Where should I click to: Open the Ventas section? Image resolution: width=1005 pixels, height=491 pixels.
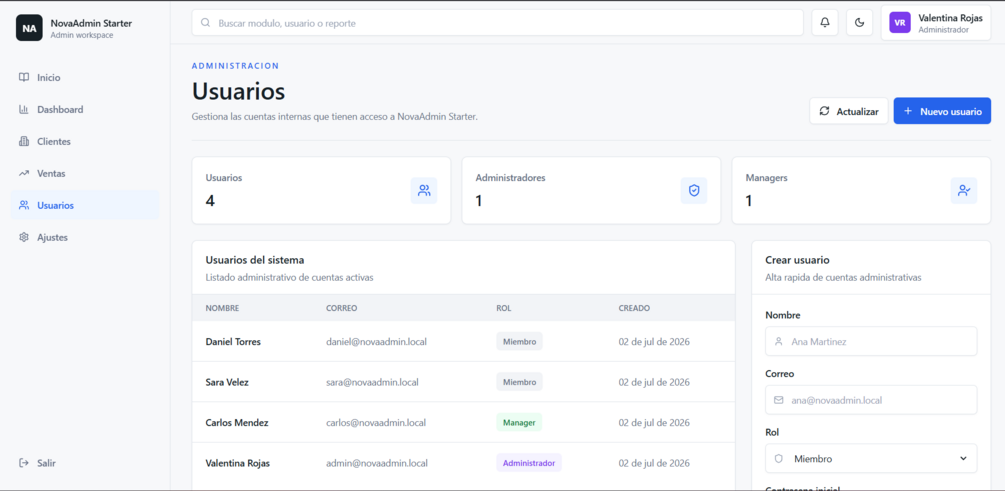coord(85,173)
